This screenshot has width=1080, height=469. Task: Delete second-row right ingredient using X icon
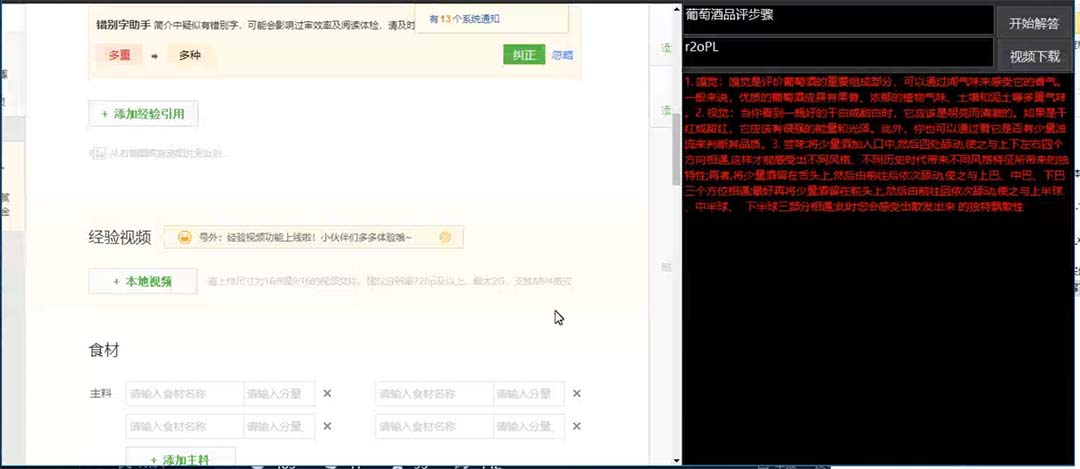click(576, 427)
